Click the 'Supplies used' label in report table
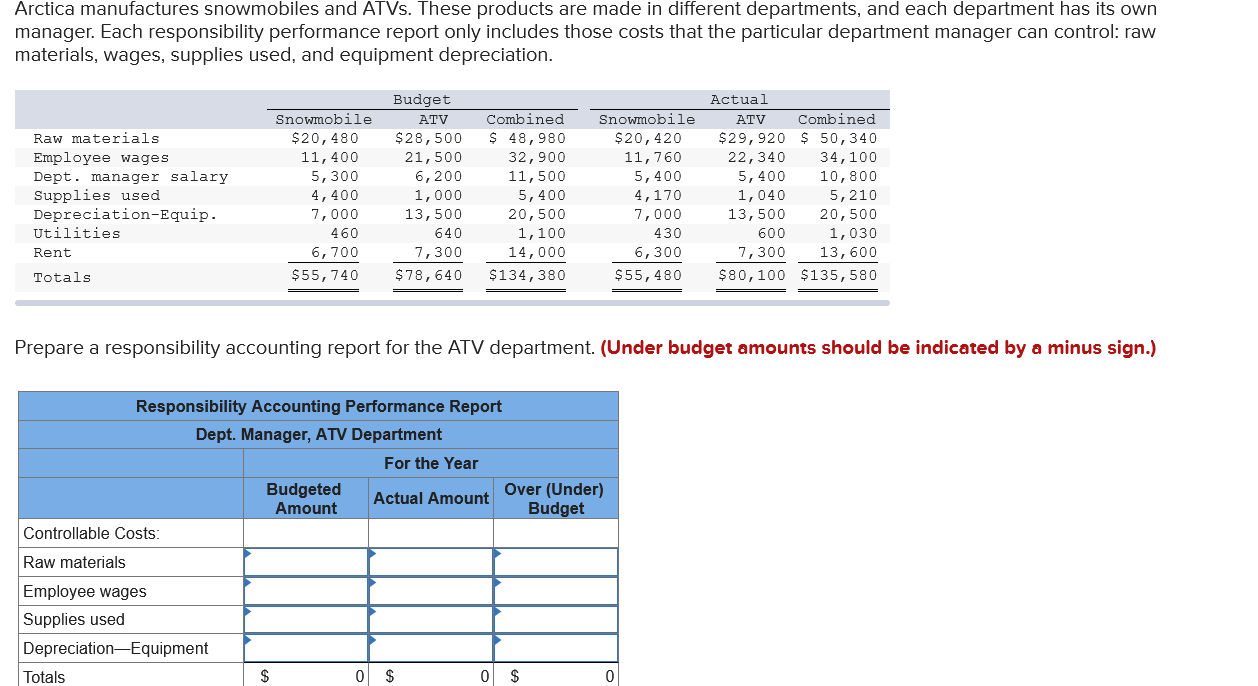 point(74,620)
